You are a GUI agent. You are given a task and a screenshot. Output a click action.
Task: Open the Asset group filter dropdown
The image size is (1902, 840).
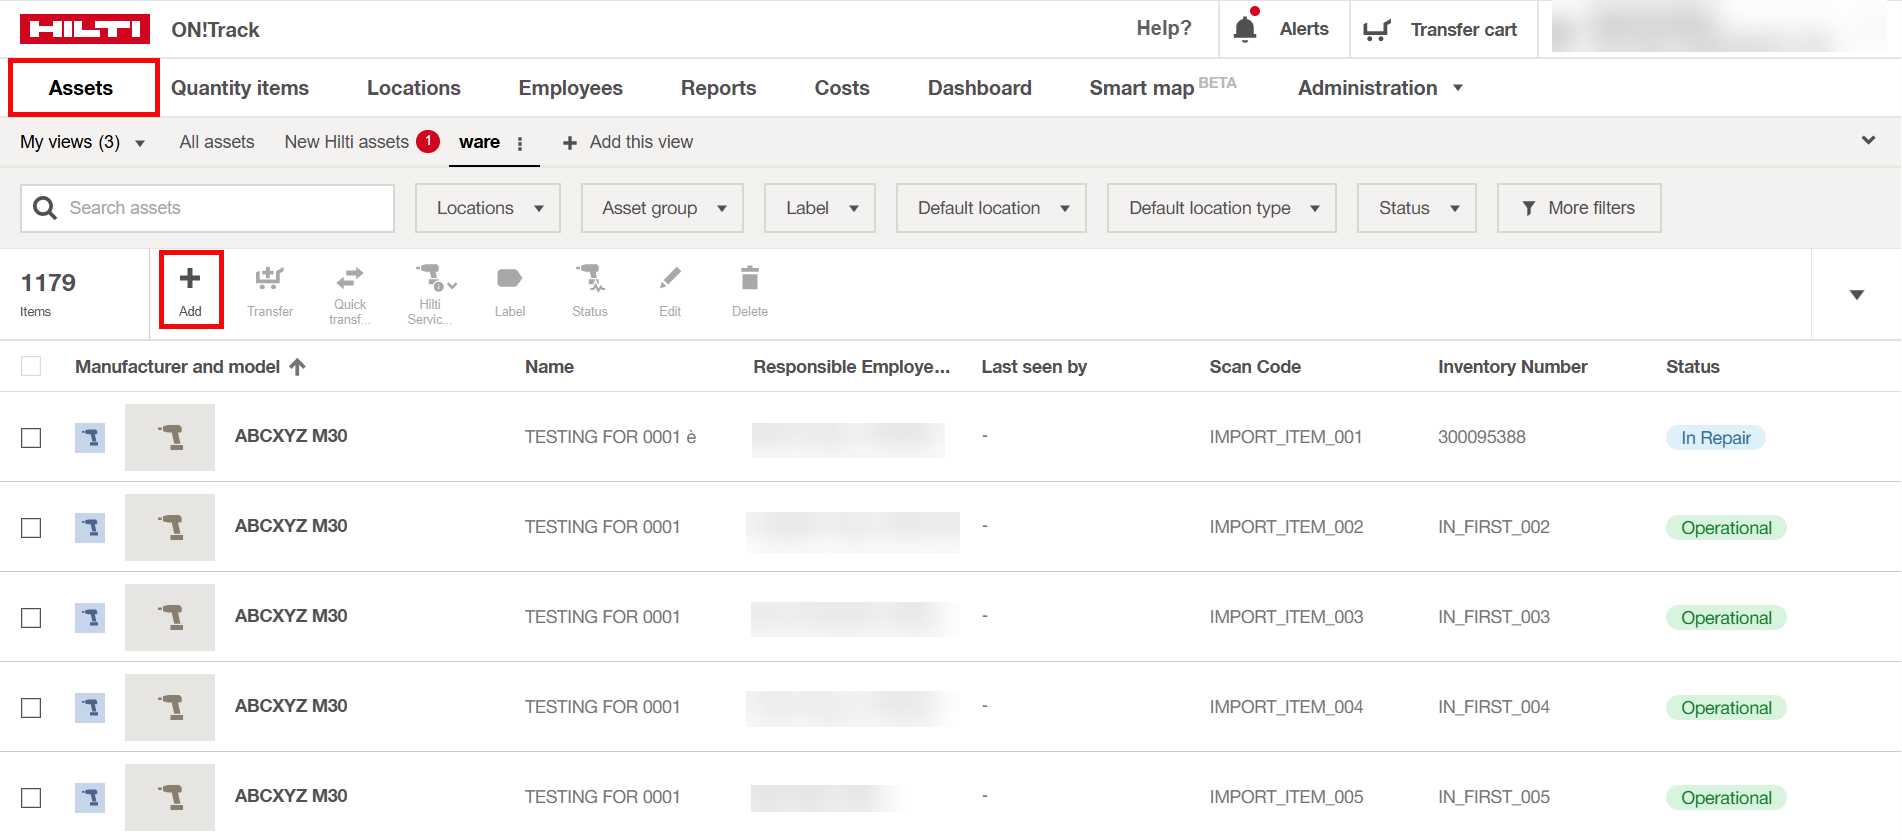pos(662,208)
